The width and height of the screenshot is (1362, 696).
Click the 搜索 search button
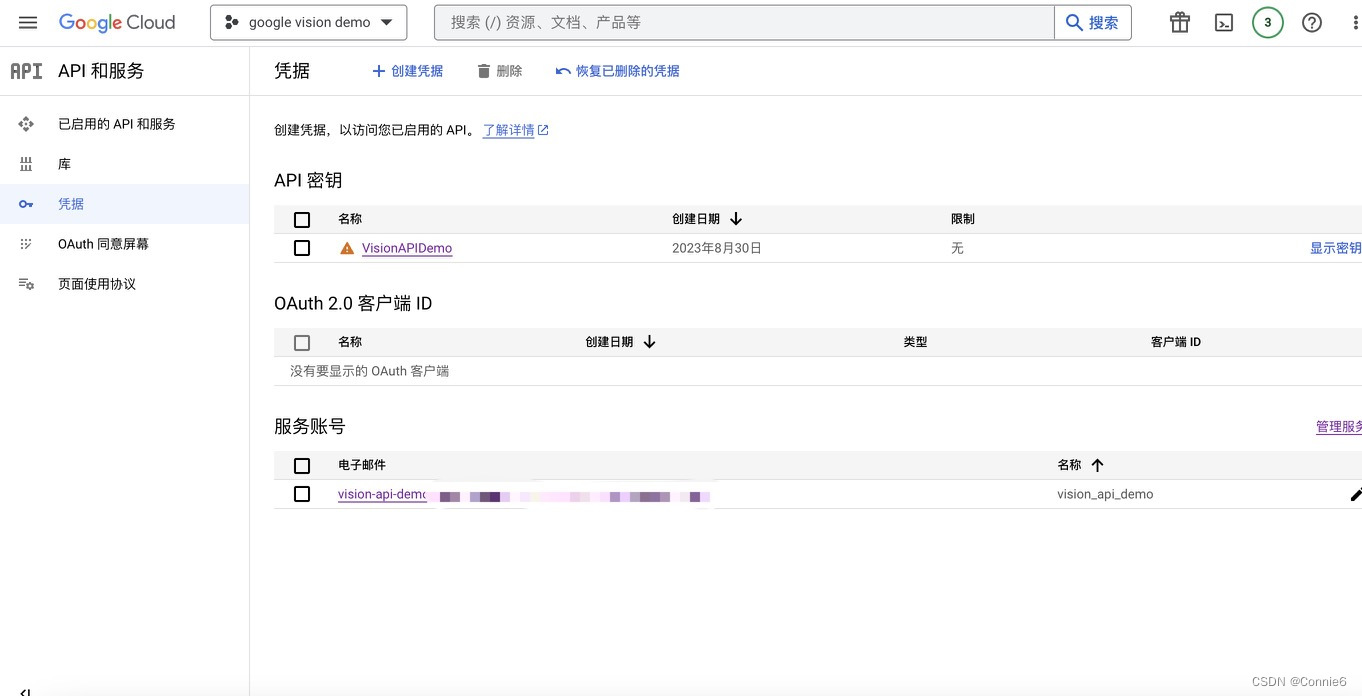pyautogui.click(x=1093, y=22)
